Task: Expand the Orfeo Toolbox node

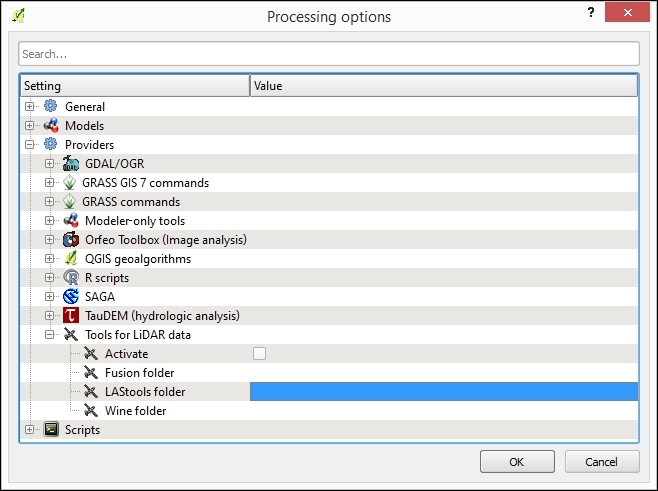Action: [50, 240]
